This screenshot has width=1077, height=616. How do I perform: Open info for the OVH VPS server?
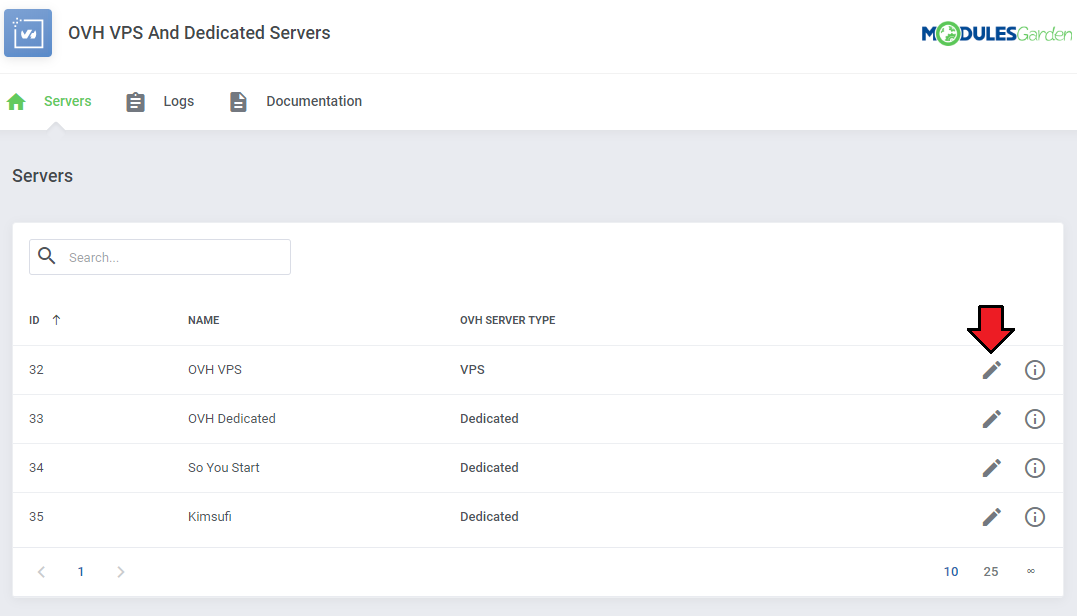pyautogui.click(x=1034, y=370)
